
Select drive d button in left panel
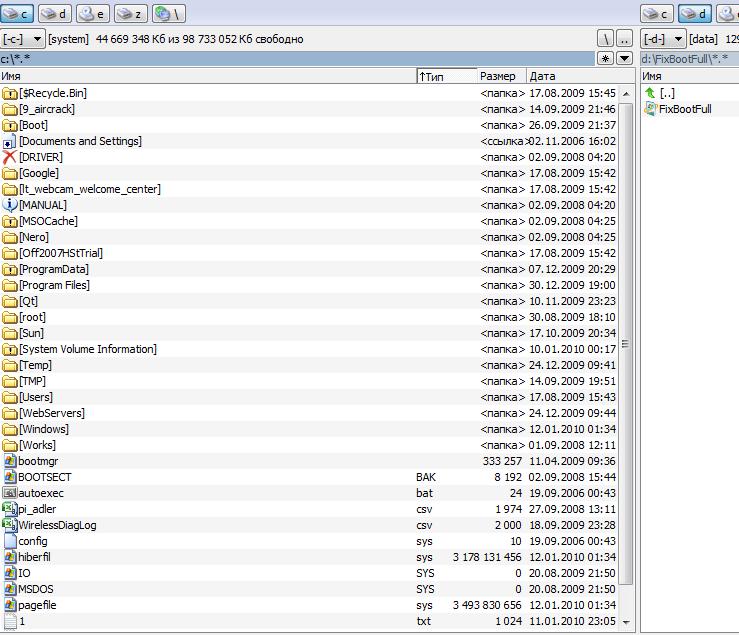coord(55,14)
